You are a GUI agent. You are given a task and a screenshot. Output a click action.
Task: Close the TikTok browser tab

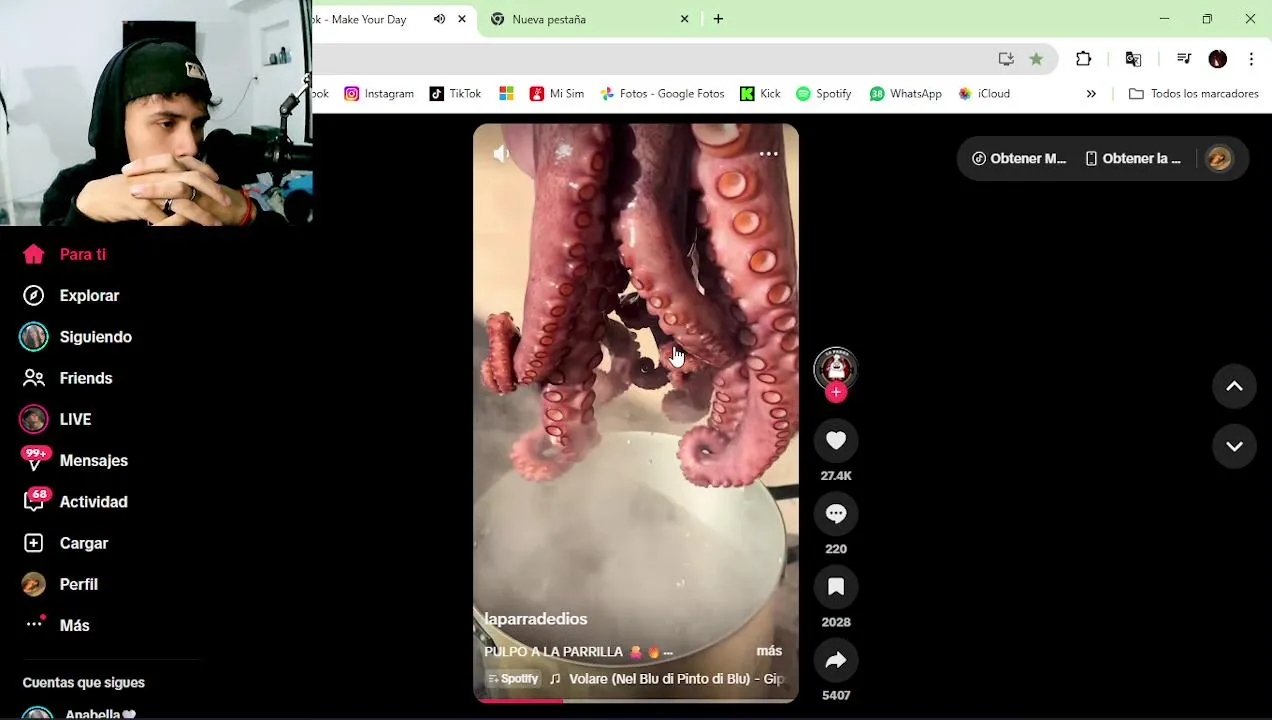pyautogui.click(x=462, y=19)
